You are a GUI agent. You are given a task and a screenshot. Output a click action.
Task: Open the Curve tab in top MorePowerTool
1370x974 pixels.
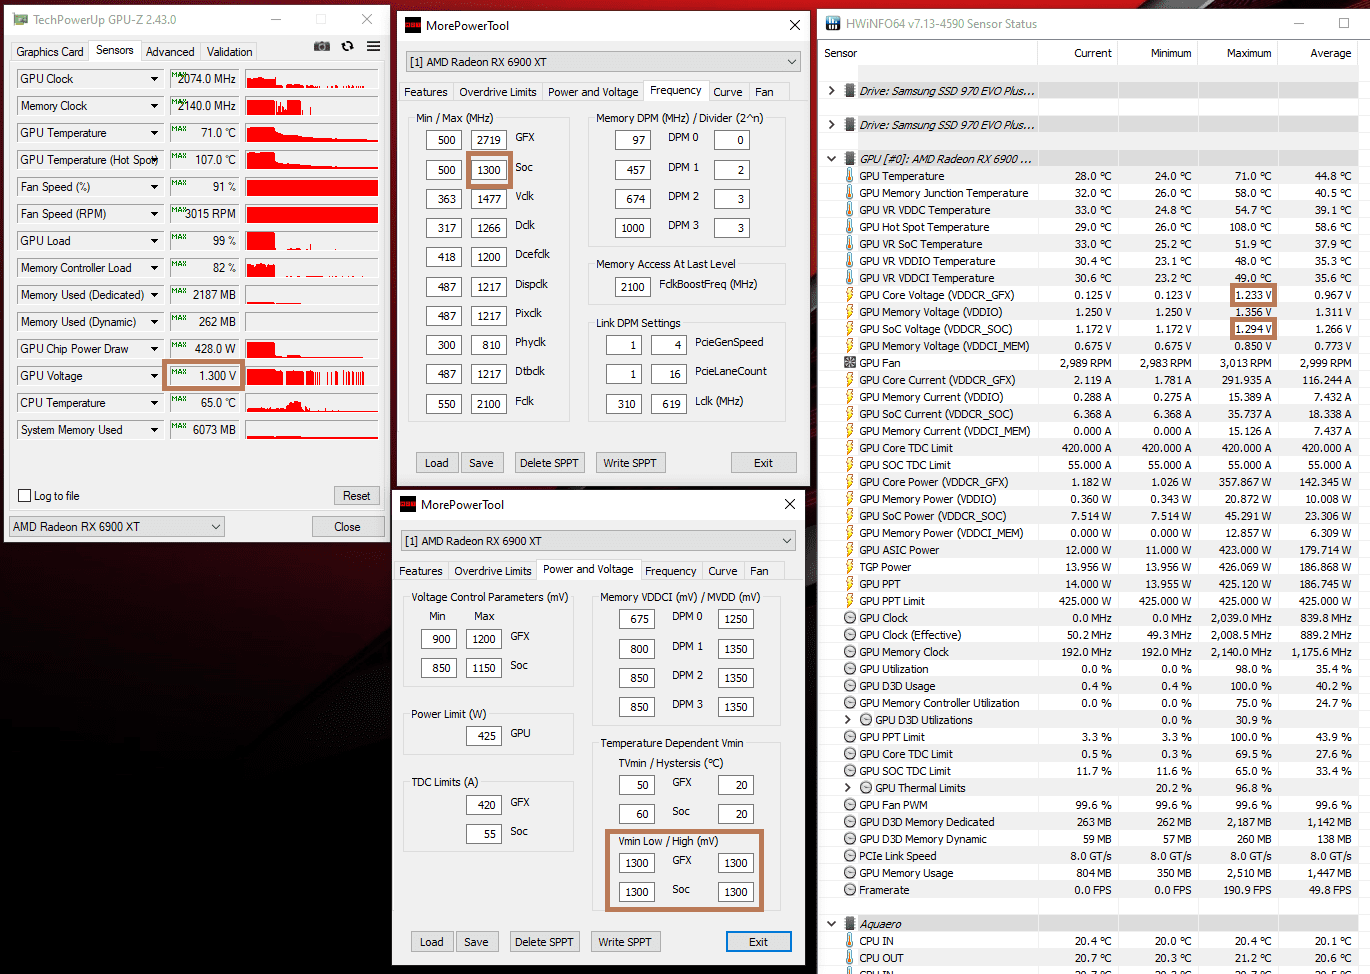pyautogui.click(x=728, y=92)
